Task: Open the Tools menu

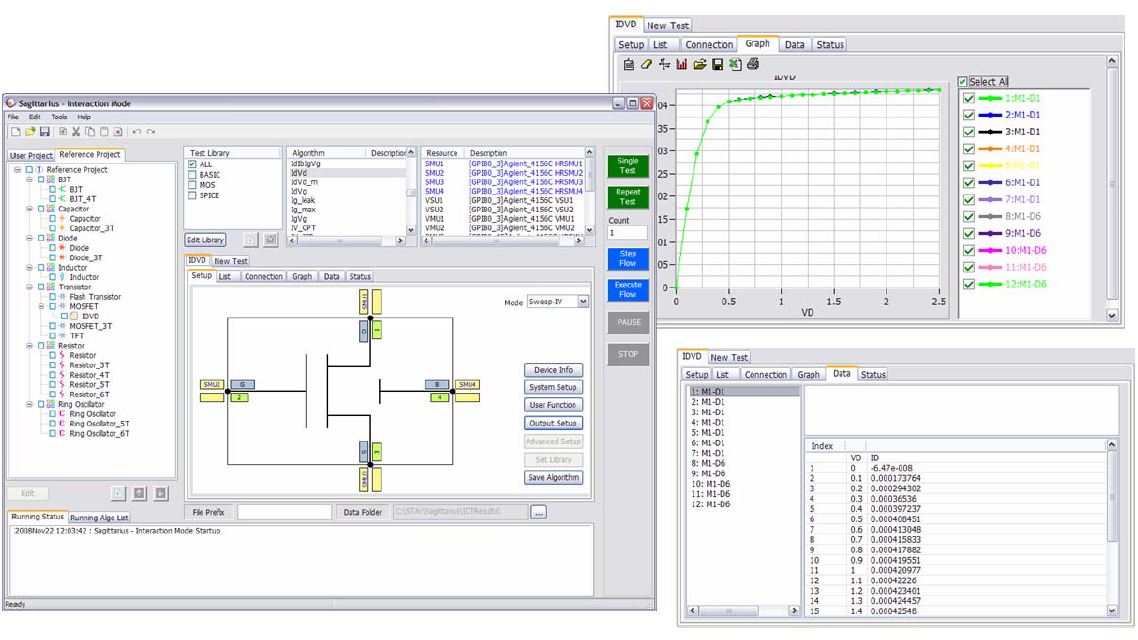Action: click(59, 117)
